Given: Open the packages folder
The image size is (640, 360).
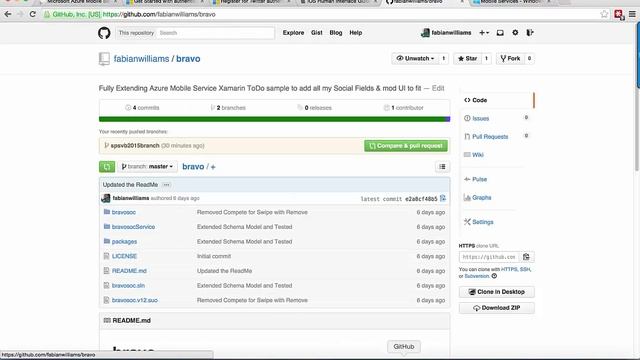Looking at the screenshot, I should coord(124,242).
